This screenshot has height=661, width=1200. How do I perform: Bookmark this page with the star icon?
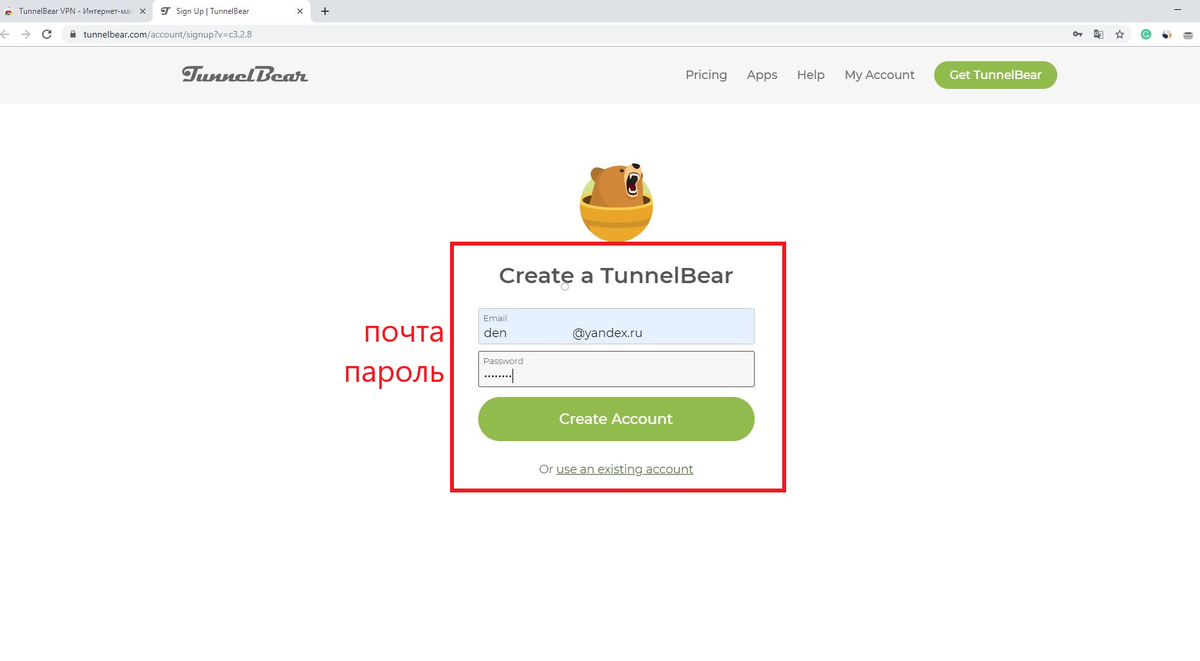click(x=1120, y=34)
